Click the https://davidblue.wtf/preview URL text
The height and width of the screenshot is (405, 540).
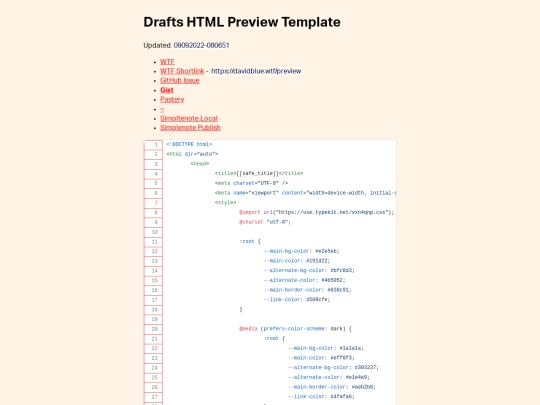(x=256, y=71)
